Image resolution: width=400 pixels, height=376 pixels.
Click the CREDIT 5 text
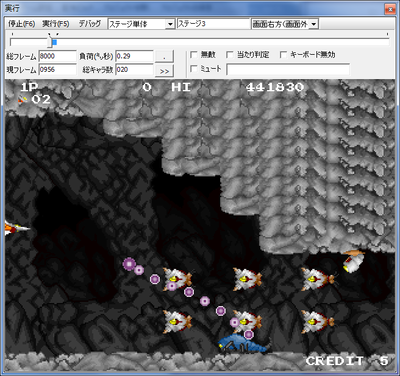[x=347, y=361]
